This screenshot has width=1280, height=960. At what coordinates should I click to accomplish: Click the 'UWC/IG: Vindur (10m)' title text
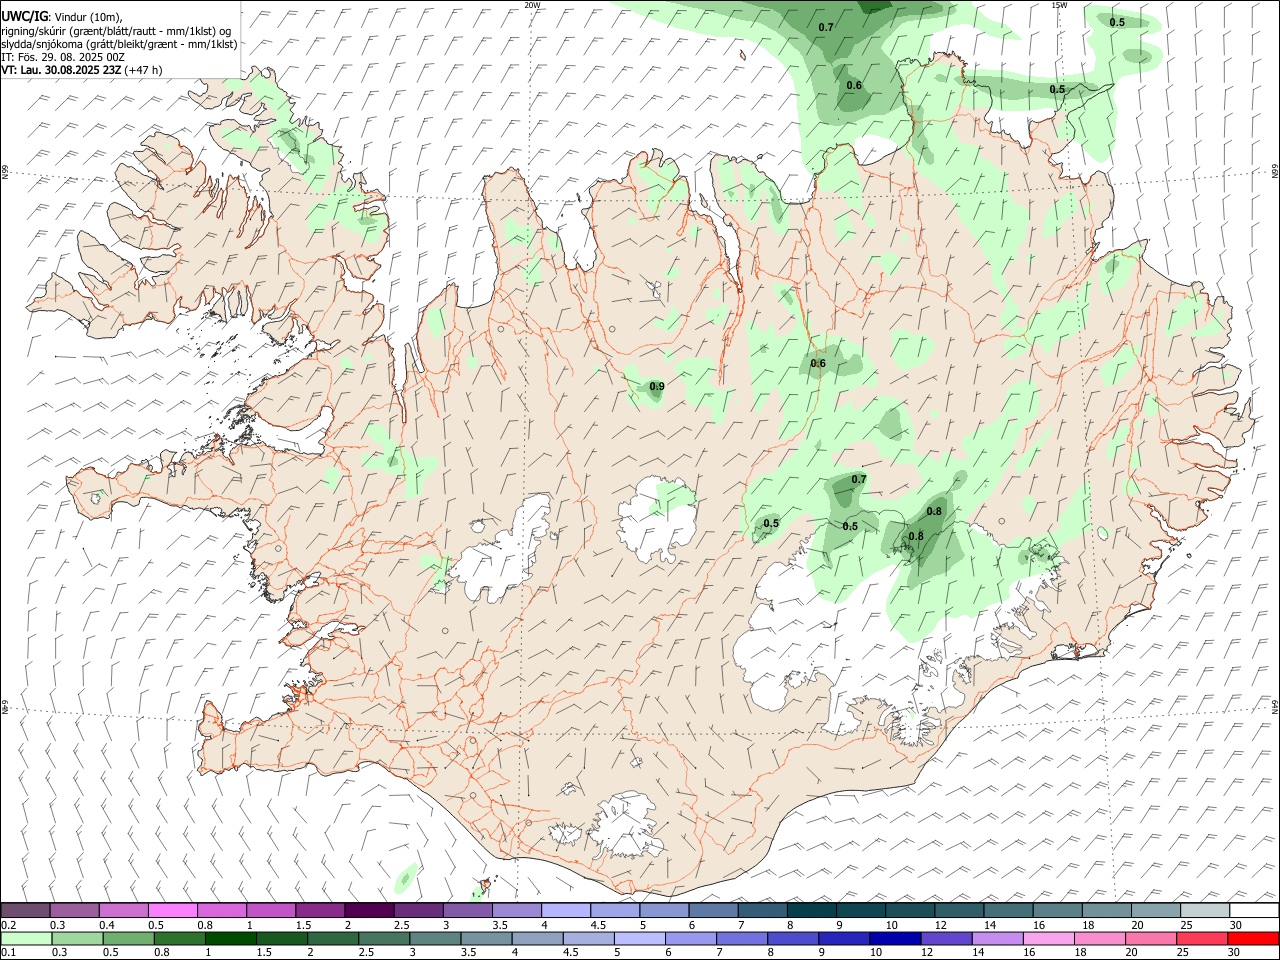pos(61,16)
